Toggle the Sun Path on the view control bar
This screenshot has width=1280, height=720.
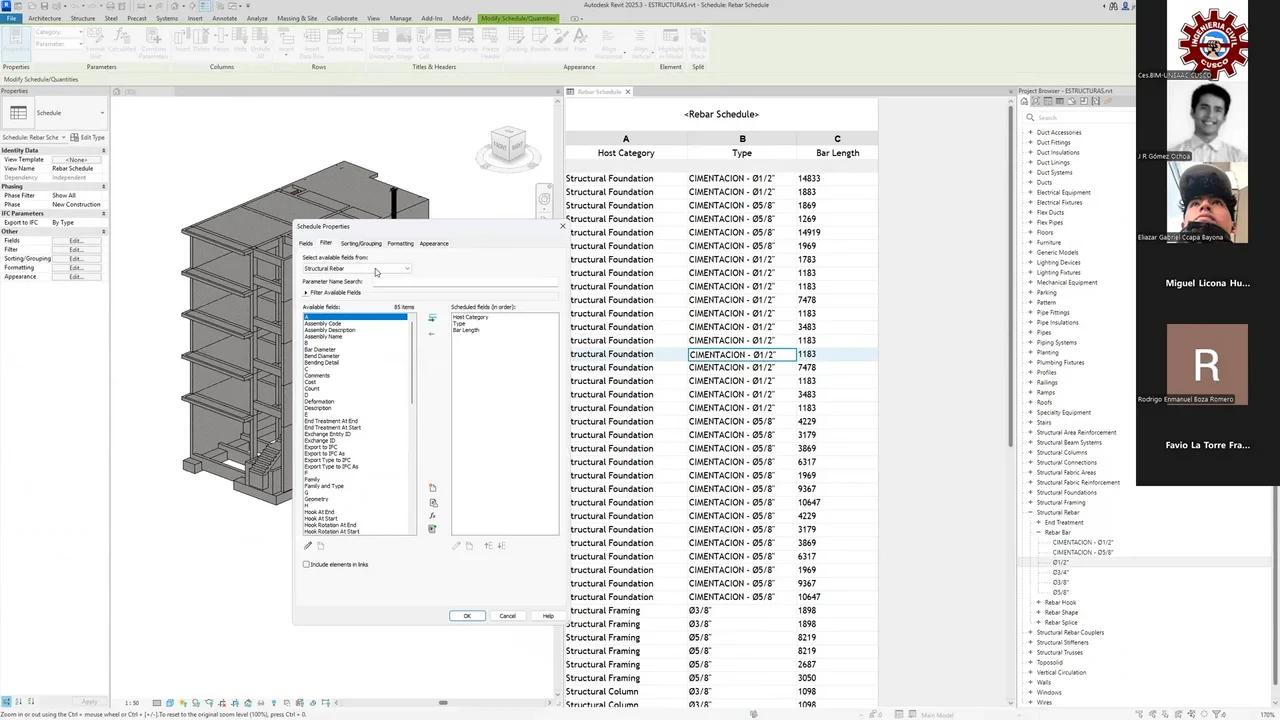pos(182,703)
